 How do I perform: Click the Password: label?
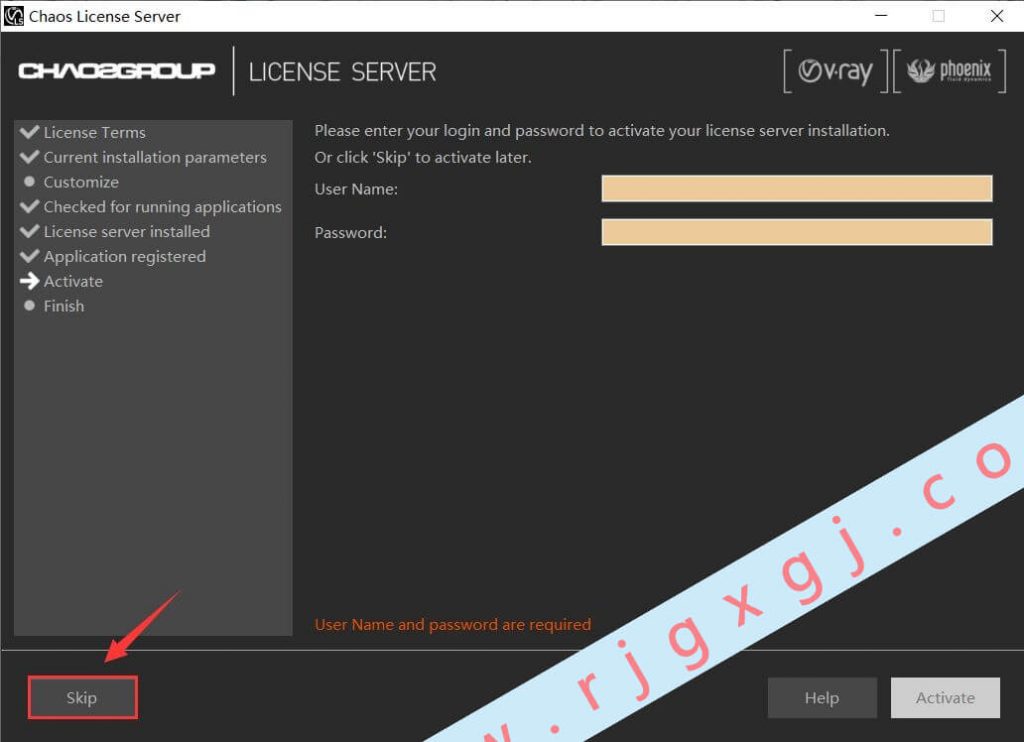coord(351,233)
